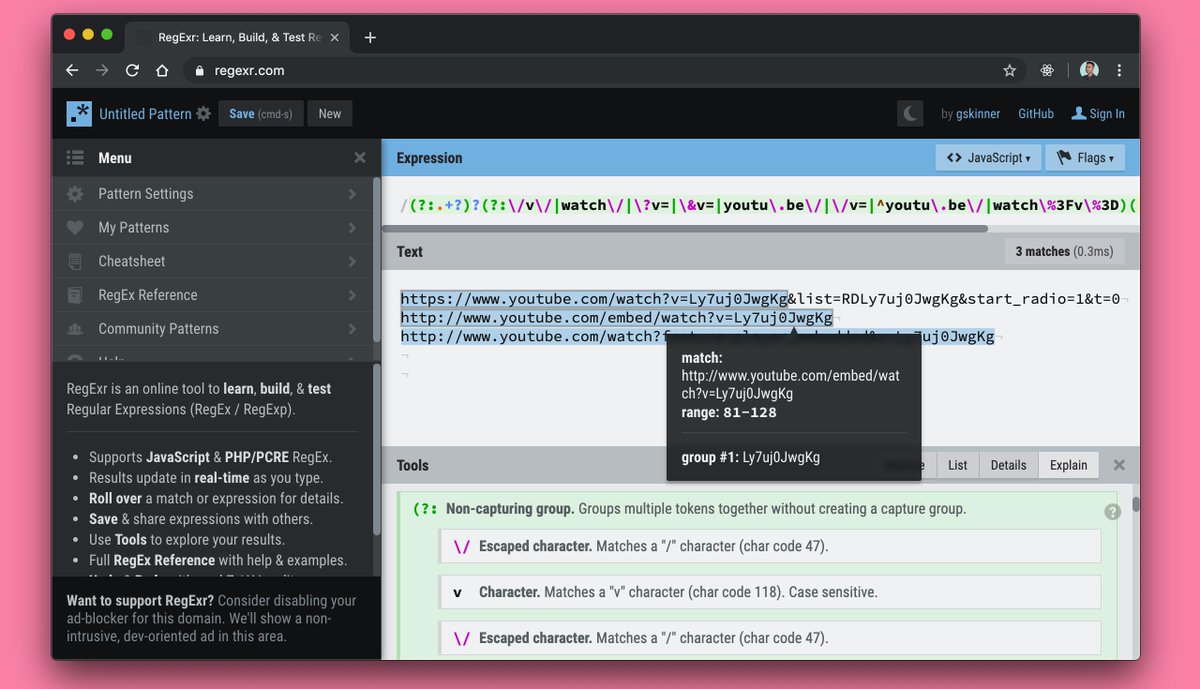1200x689 pixels.
Task: Bookmark this page with star icon
Action: 1010,71
